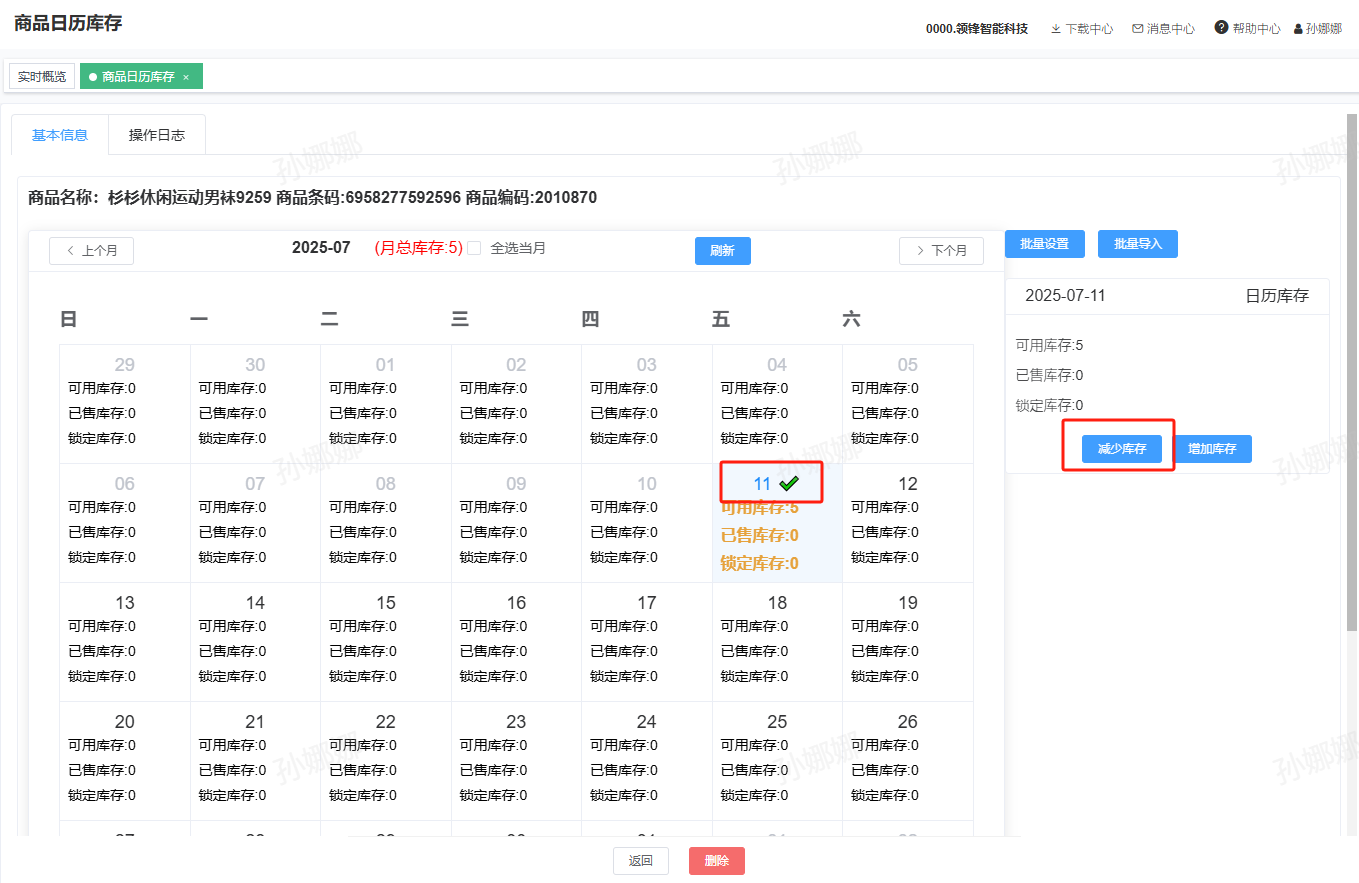Open the download center icon

coord(1055,29)
